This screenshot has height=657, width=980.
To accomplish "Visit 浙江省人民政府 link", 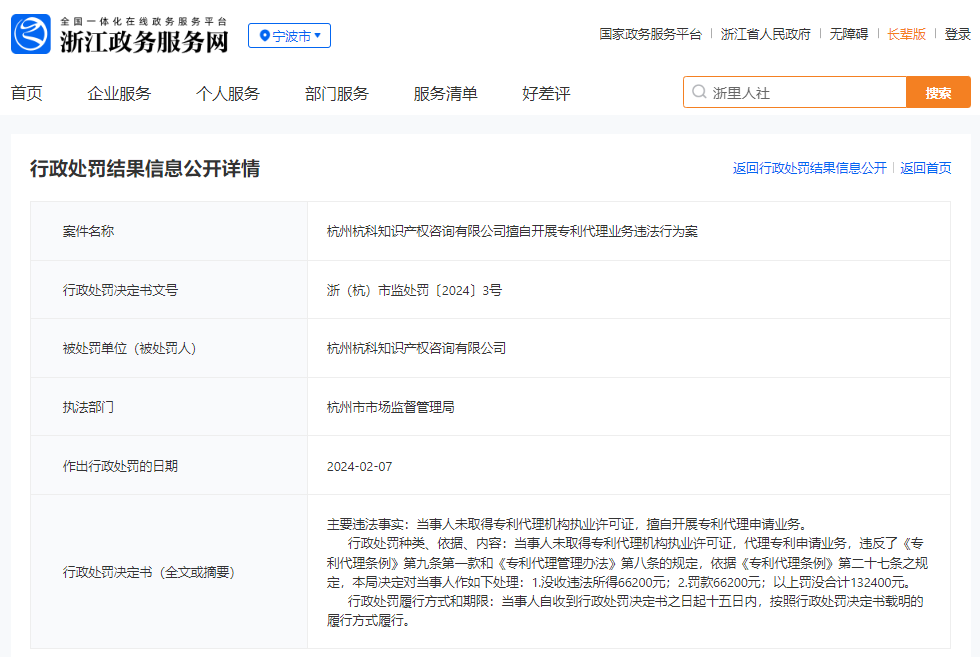I will coord(765,34).
